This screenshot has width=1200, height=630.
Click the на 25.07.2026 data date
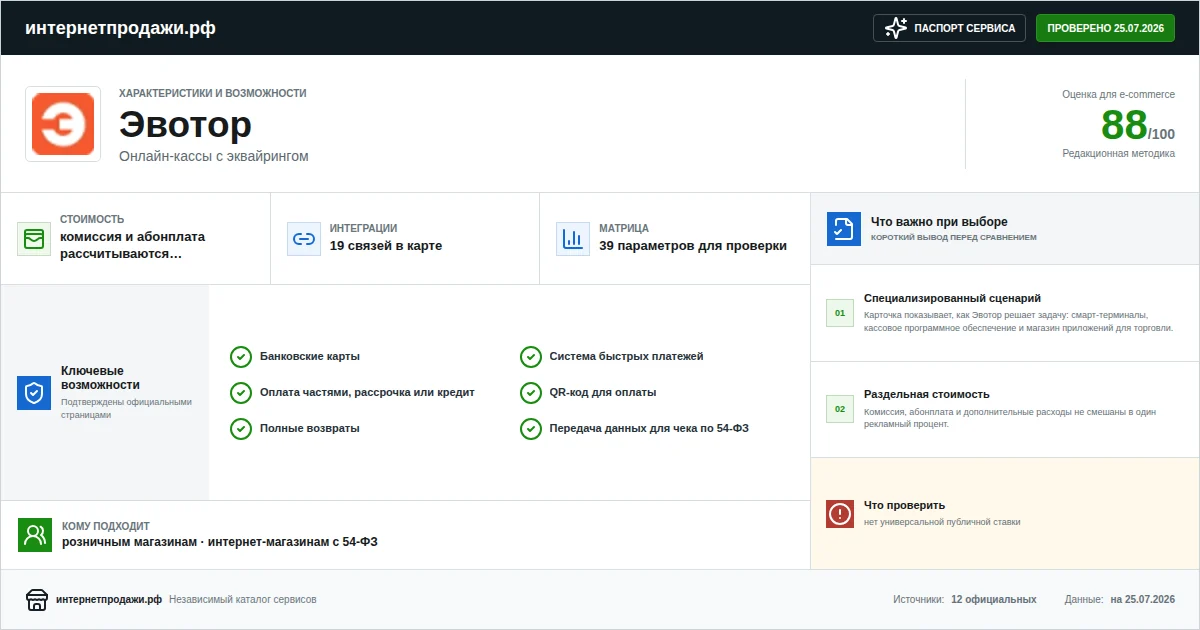tap(1142, 600)
